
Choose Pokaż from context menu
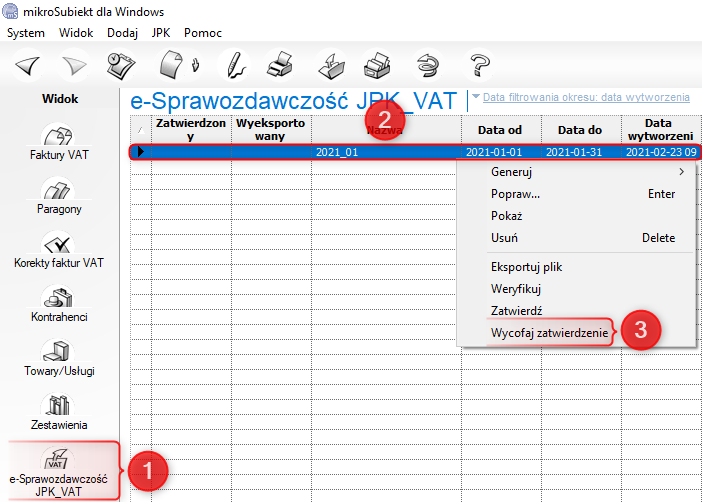coord(576,216)
